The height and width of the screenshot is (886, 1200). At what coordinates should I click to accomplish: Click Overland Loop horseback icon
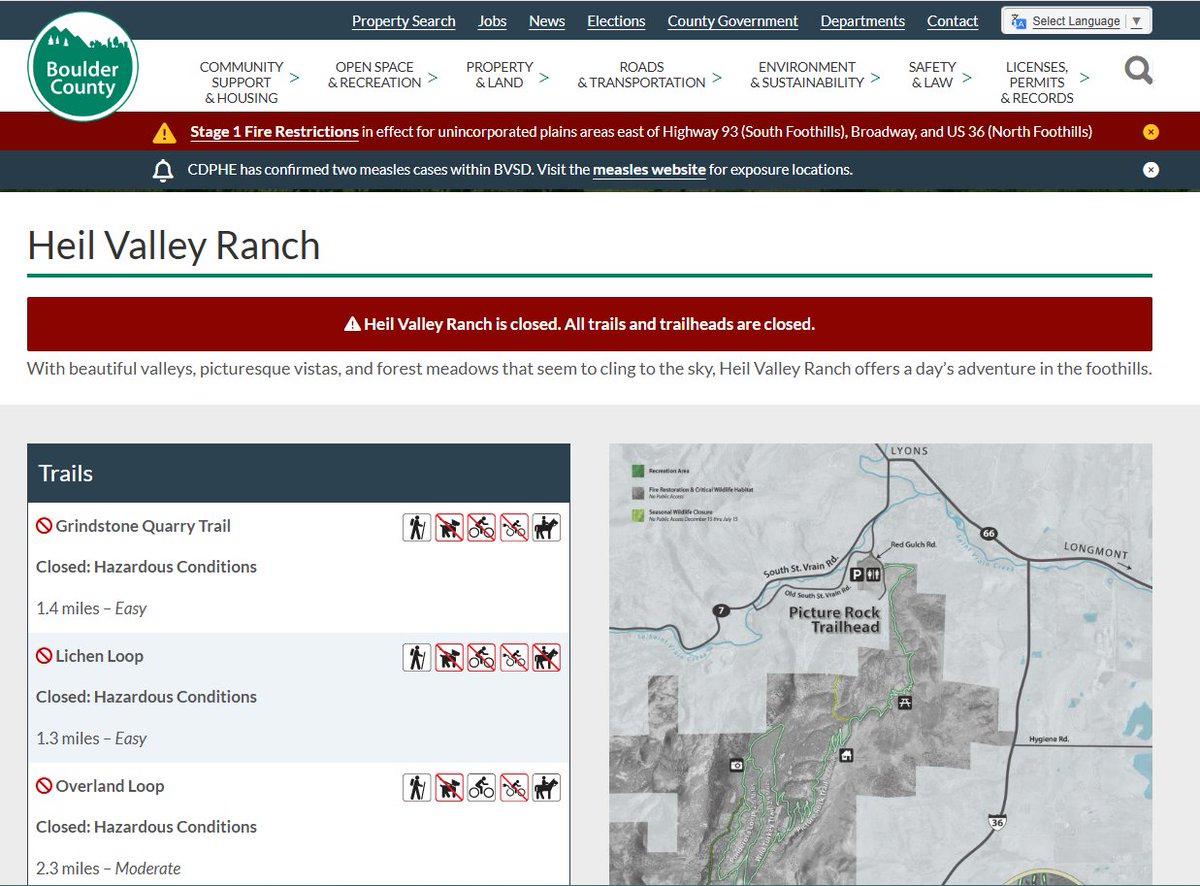coord(546,787)
